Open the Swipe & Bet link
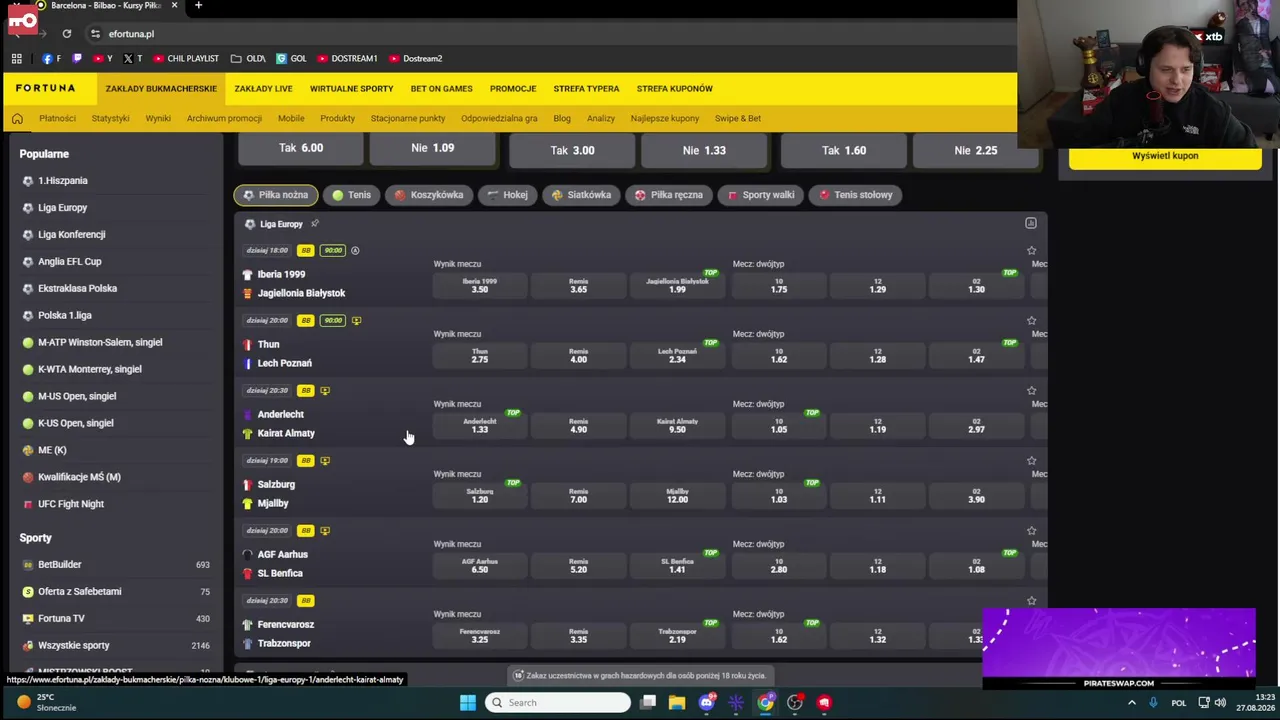 [x=738, y=119]
